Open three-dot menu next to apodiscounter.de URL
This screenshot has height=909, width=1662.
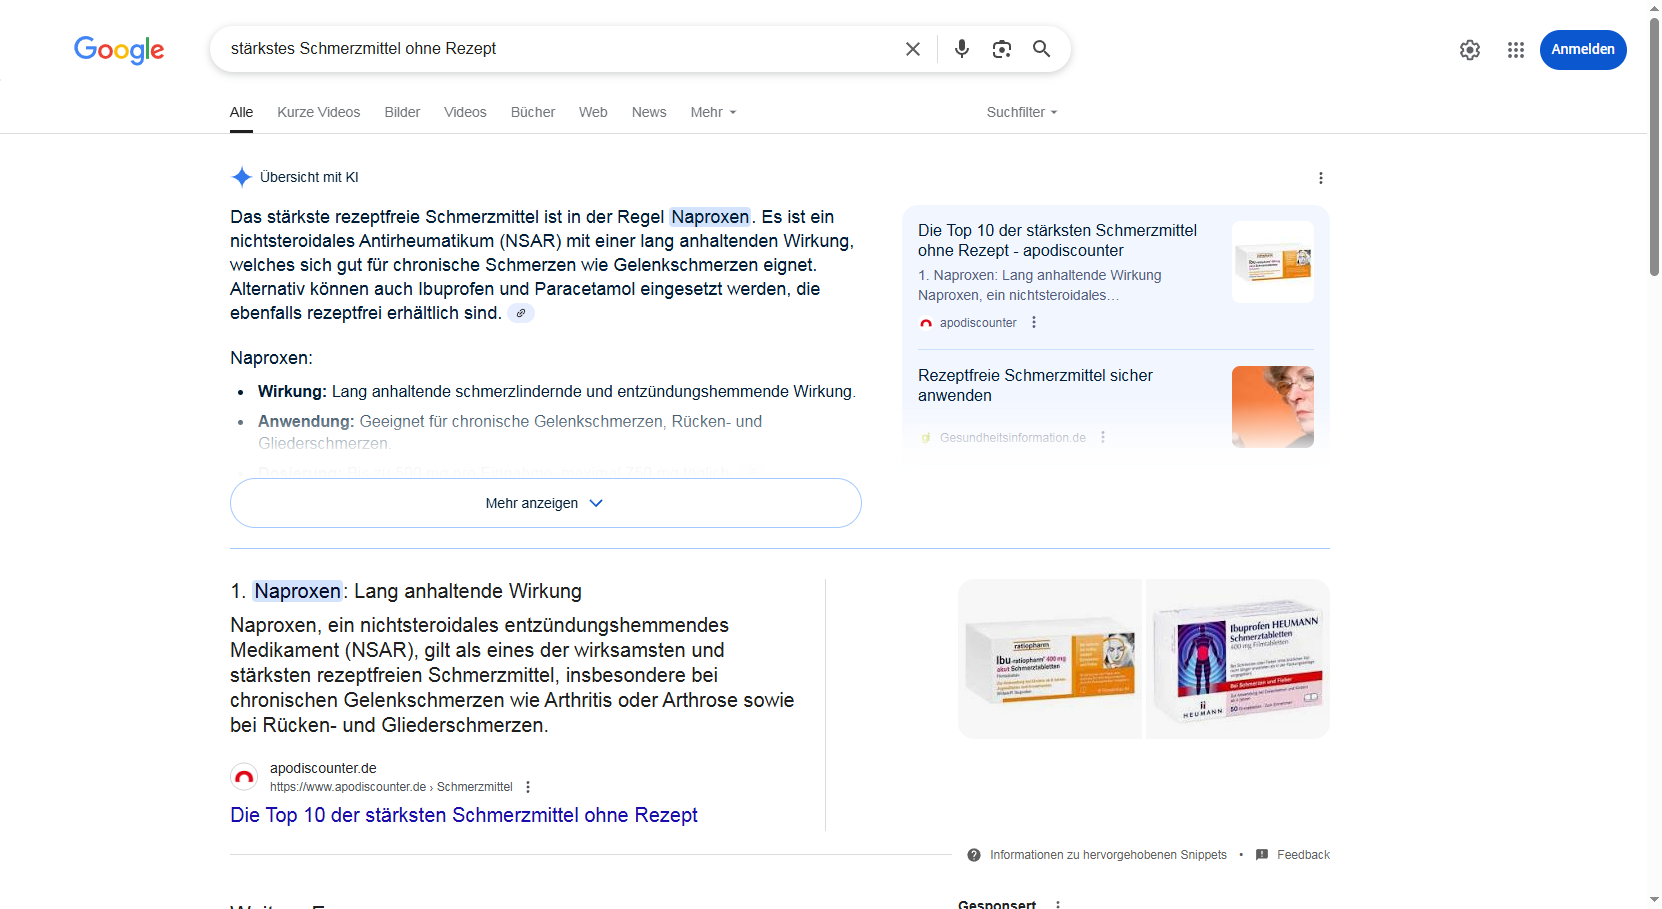[x=528, y=787]
